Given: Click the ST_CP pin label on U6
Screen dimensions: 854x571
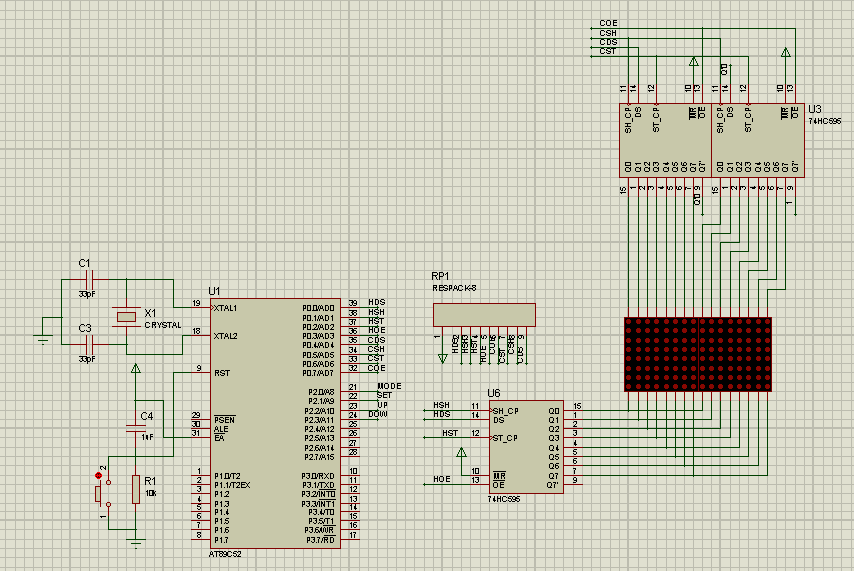Looking at the screenshot, I should tap(505, 438).
